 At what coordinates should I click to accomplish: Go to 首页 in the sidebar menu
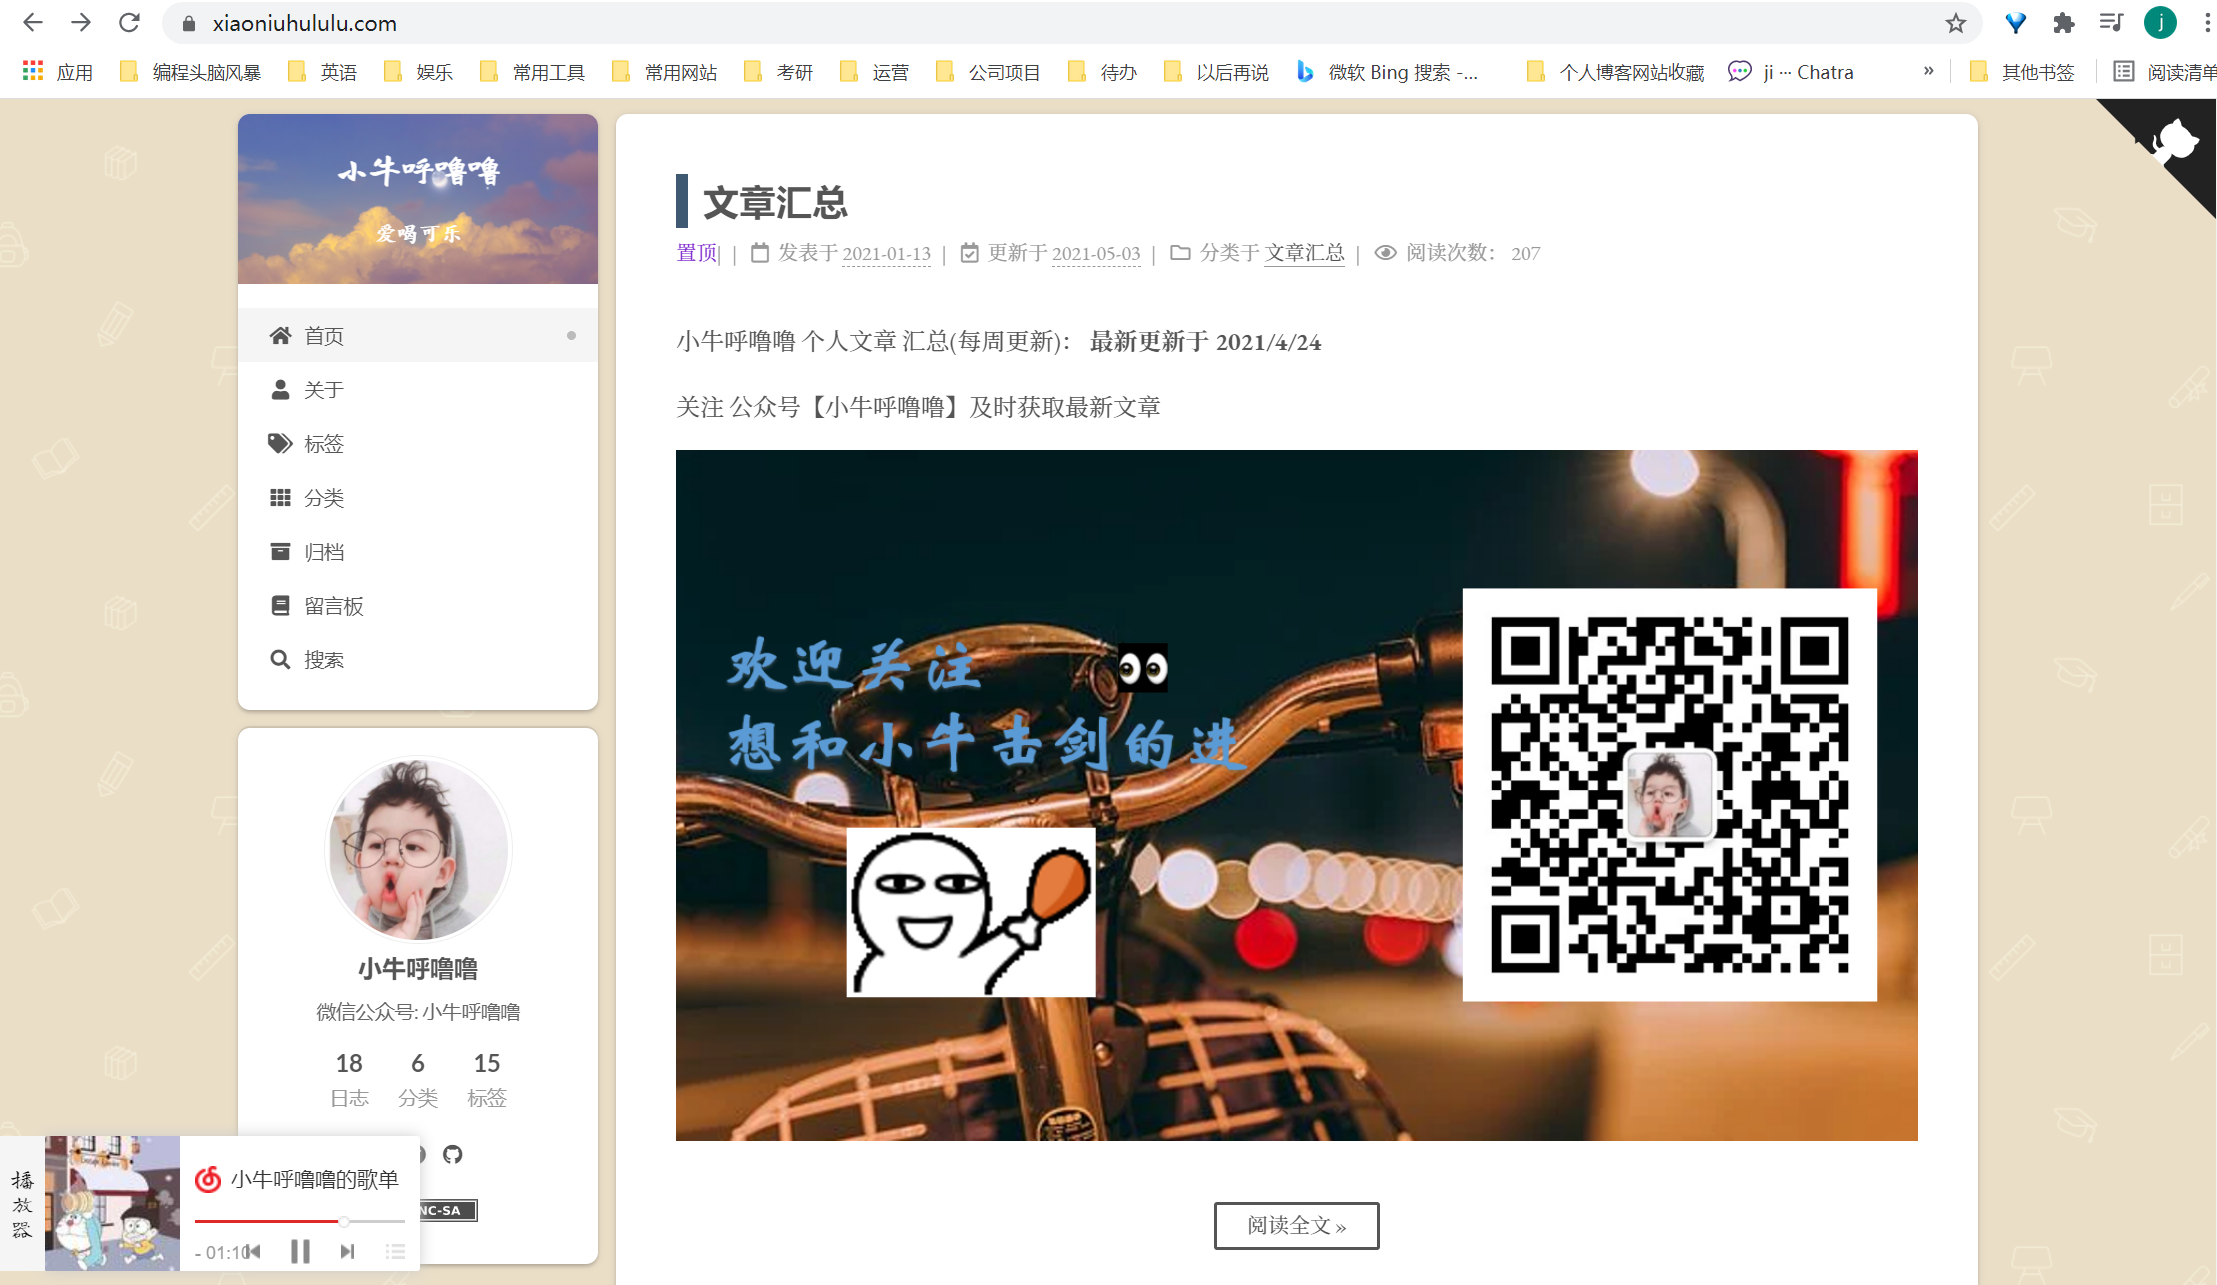(418, 336)
